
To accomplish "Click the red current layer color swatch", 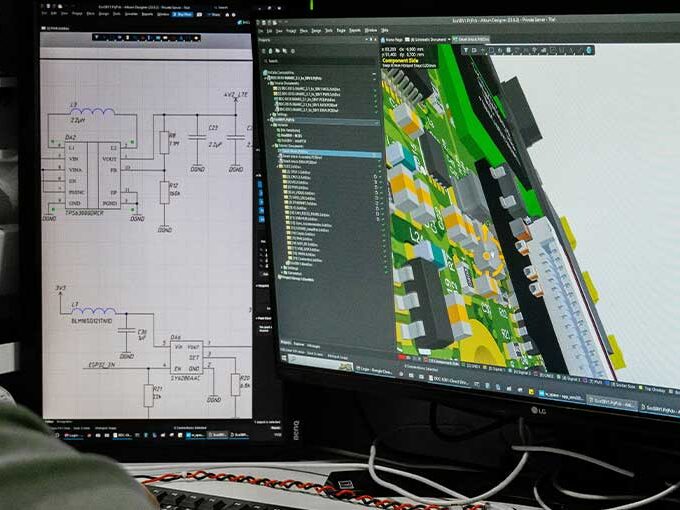I will [401, 357].
